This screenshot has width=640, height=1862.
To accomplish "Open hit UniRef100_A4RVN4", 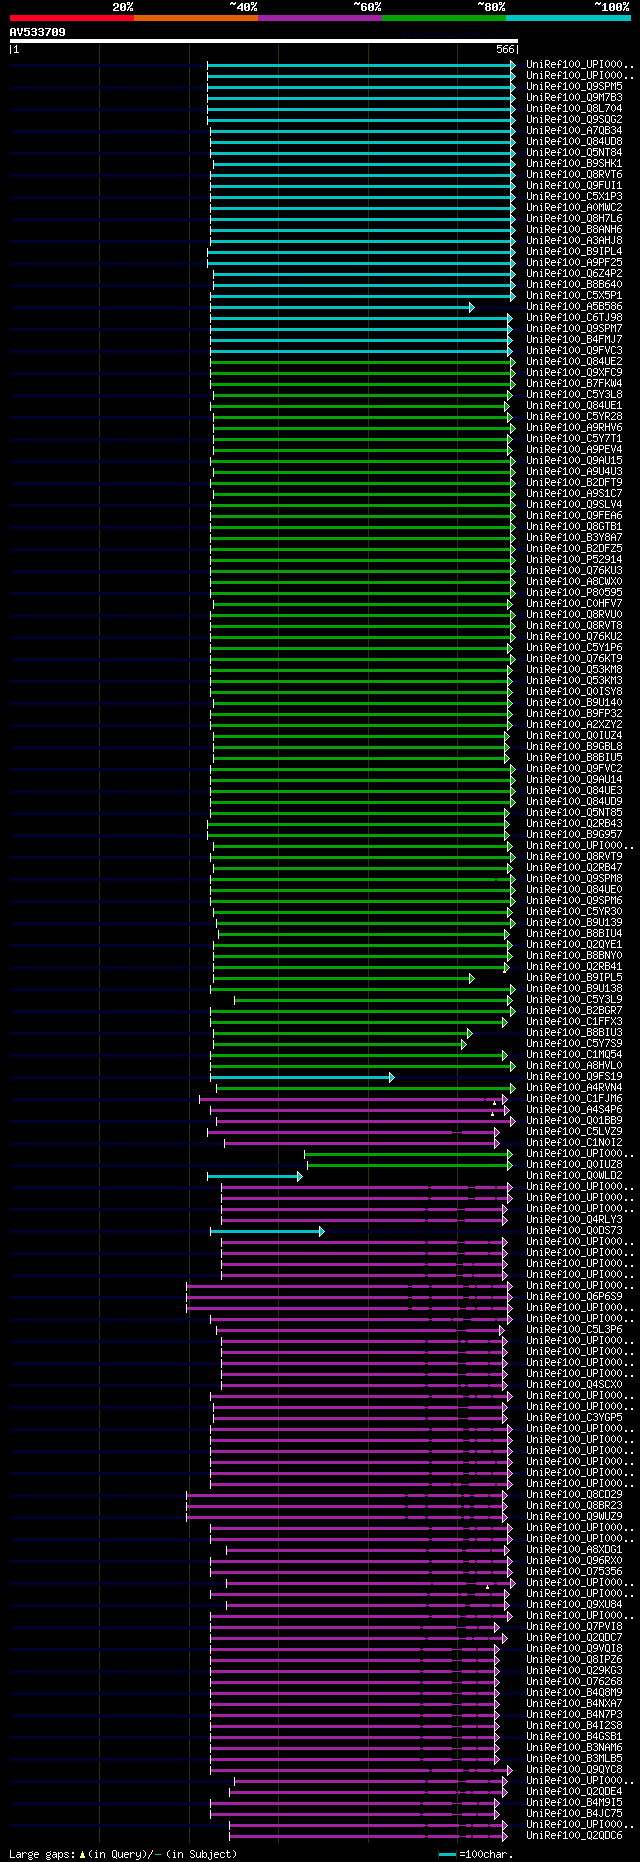I will pyautogui.click(x=574, y=1088).
